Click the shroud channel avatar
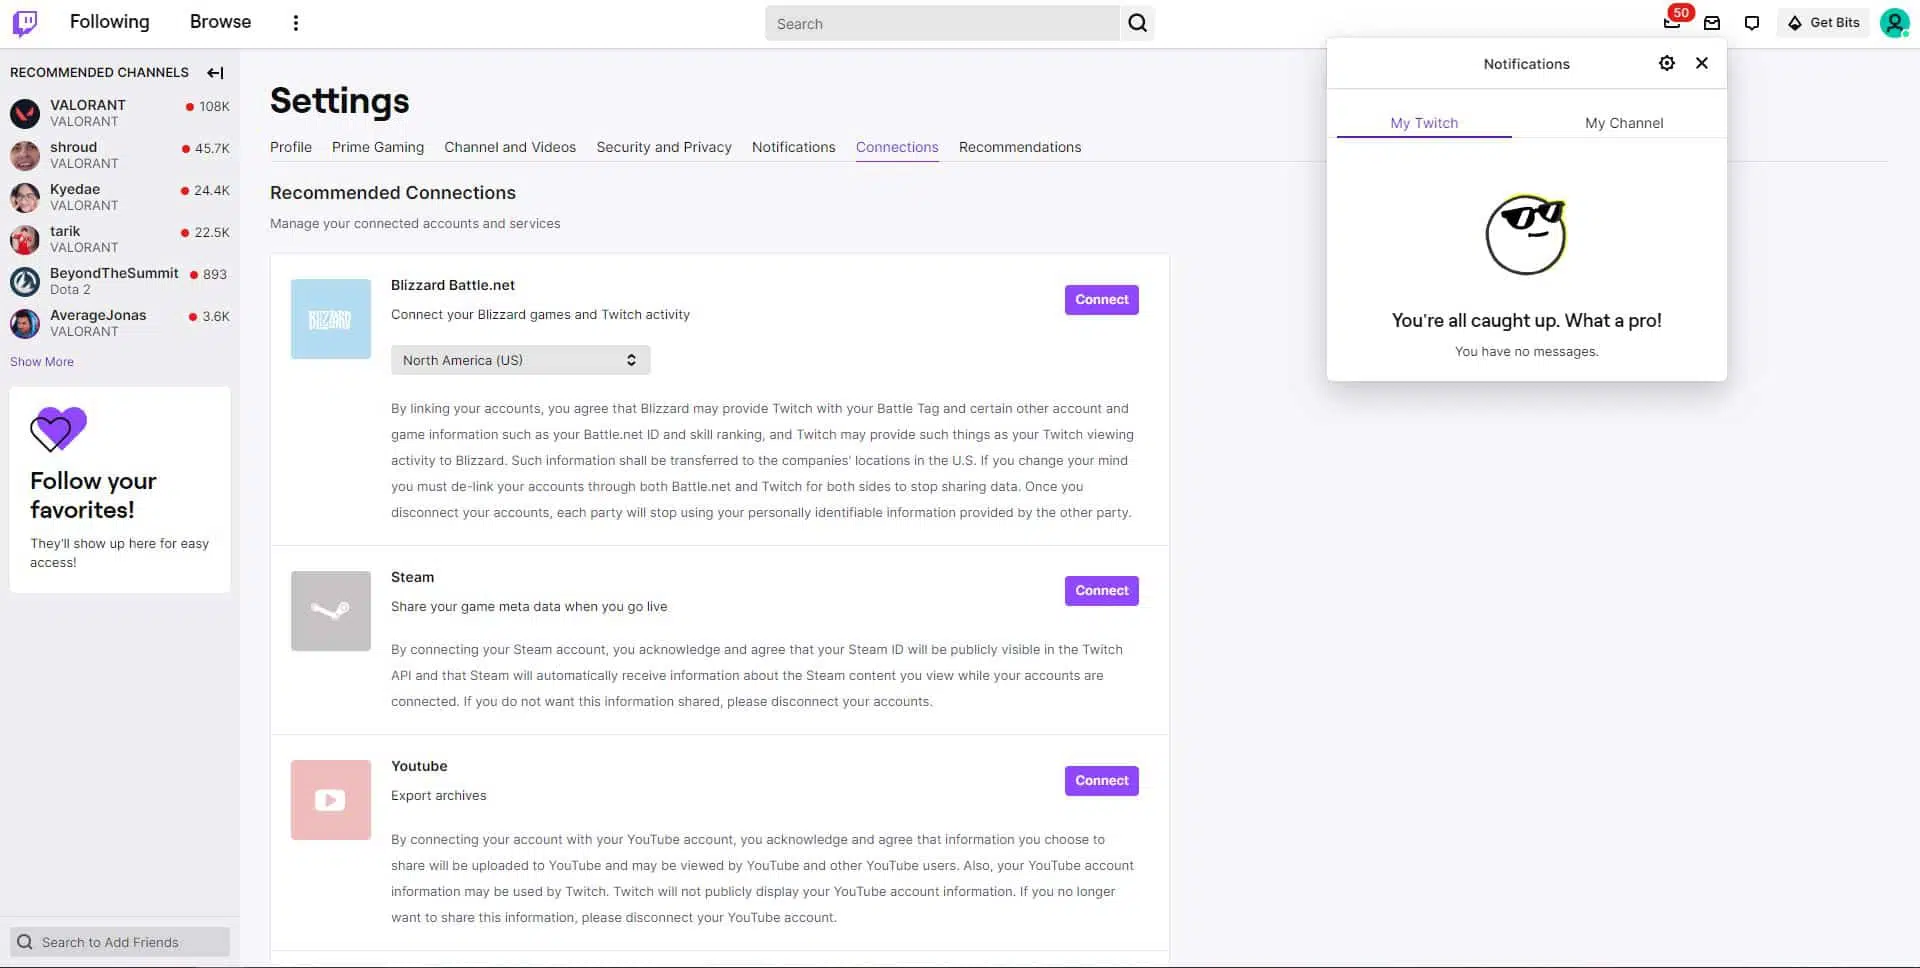 [25, 155]
